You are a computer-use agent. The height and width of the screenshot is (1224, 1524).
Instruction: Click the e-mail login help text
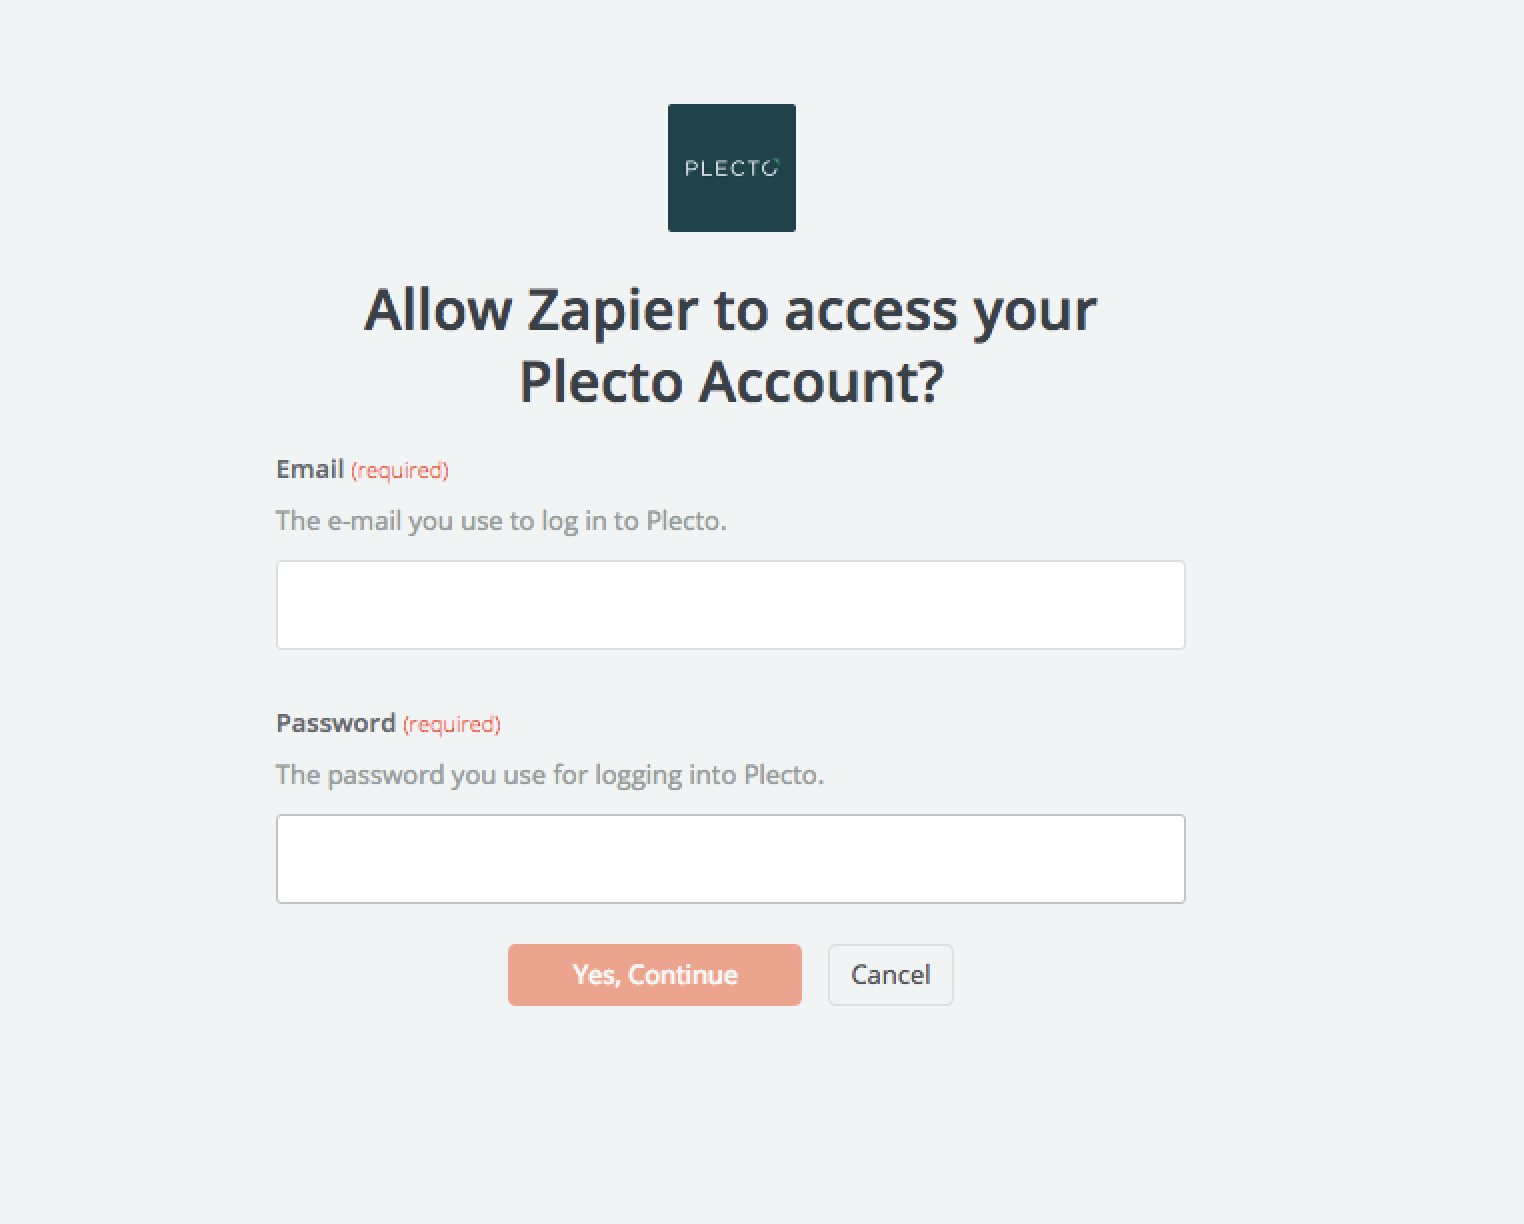(501, 521)
